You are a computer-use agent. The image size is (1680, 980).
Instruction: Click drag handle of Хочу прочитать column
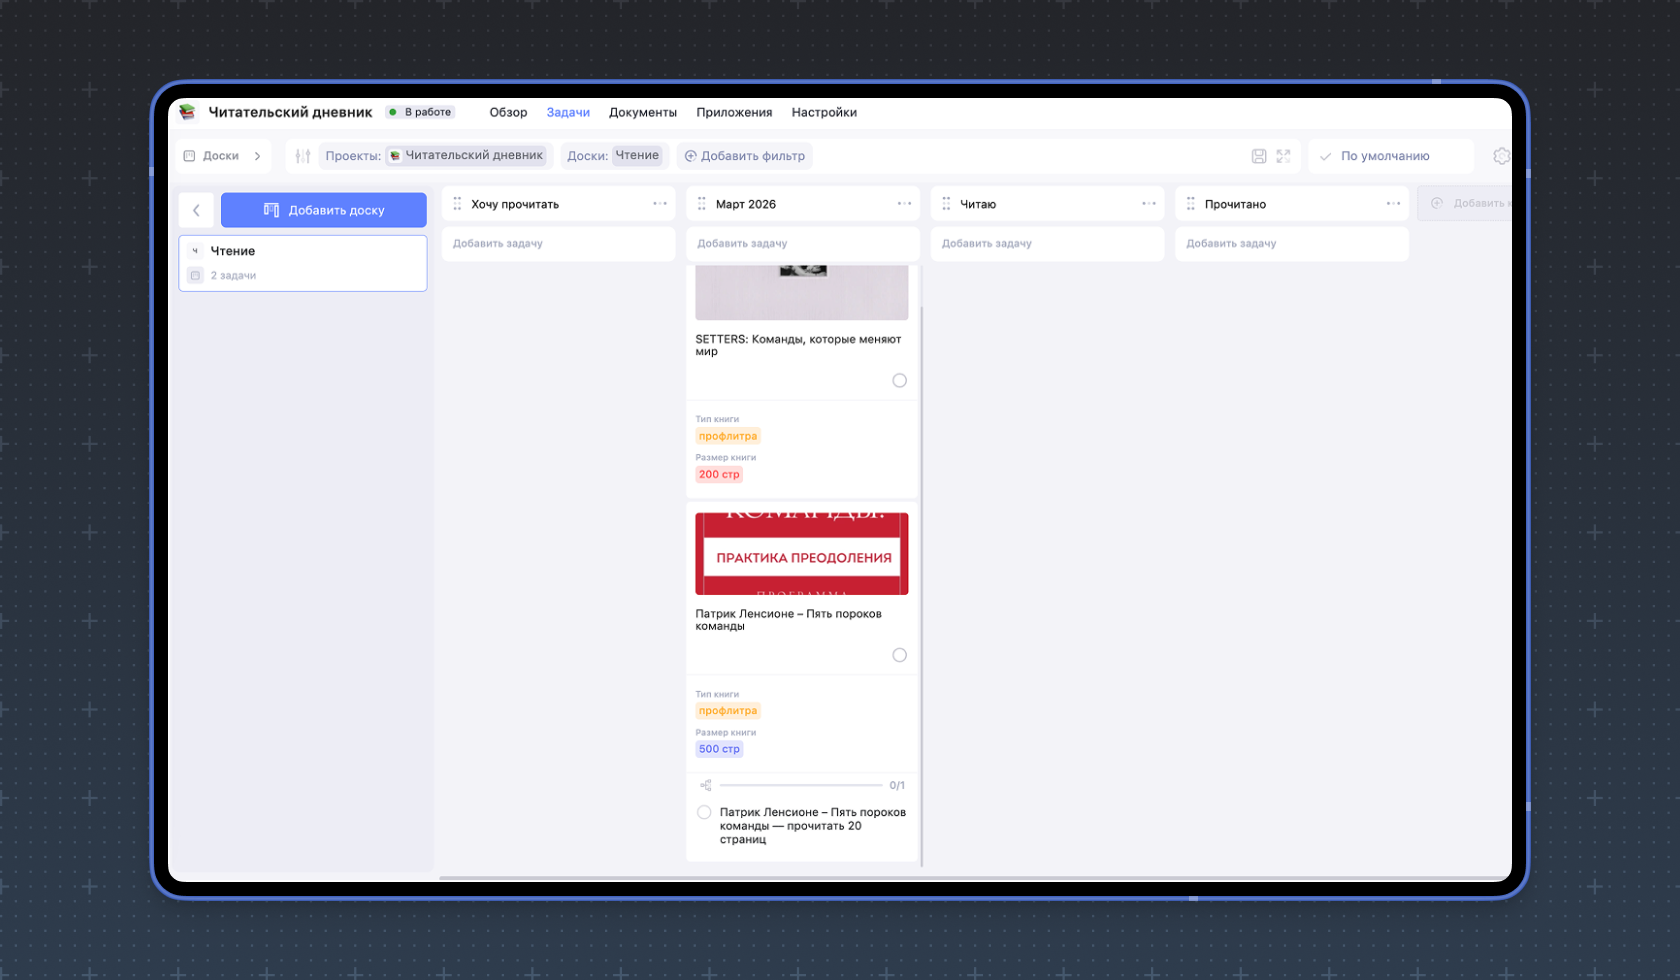pyautogui.click(x=457, y=204)
